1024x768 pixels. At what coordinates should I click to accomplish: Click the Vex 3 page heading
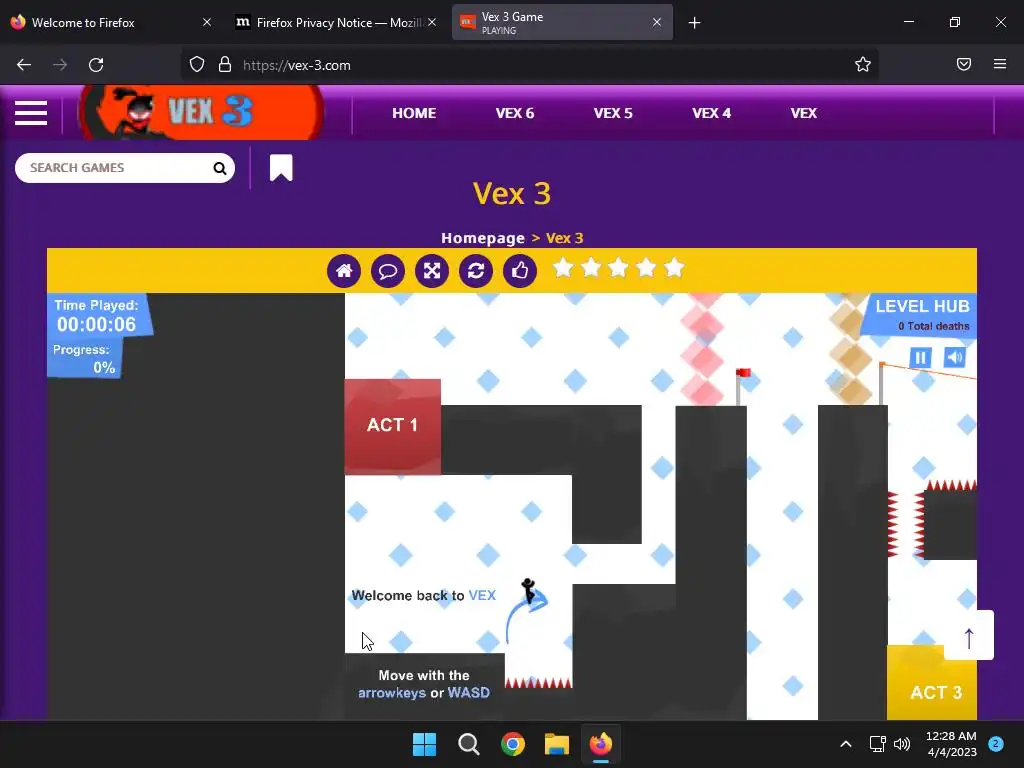512,193
